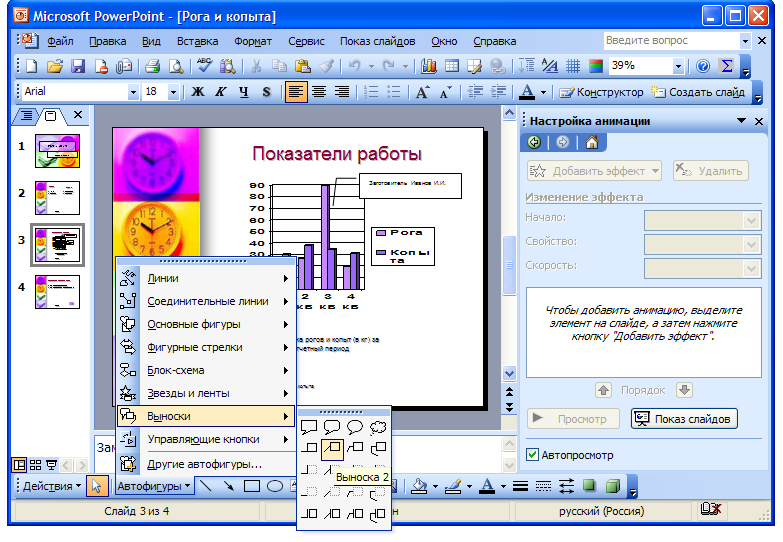Click the Показ слайдов button in pane
783x542 pixels.
[x=684, y=419]
